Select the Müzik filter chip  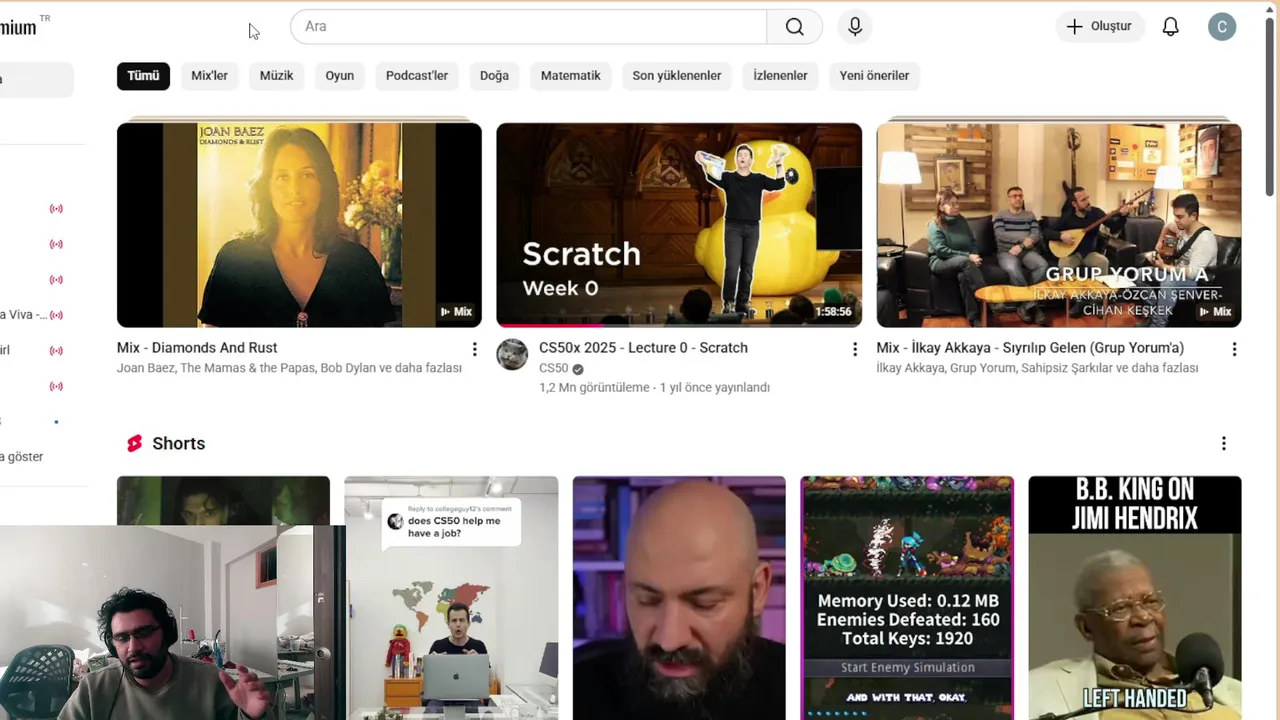click(x=277, y=76)
